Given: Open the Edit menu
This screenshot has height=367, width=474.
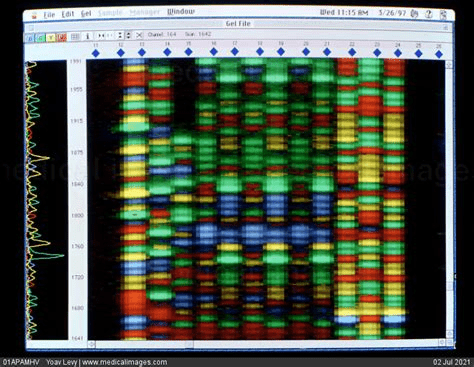Looking at the screenshot, I should coord(68,14).
